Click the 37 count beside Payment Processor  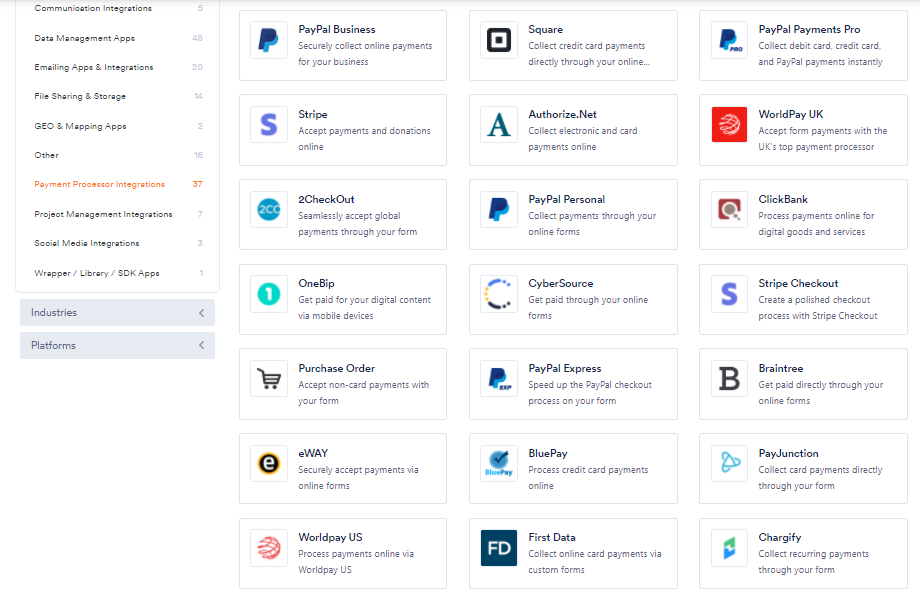tap(198, 184)
